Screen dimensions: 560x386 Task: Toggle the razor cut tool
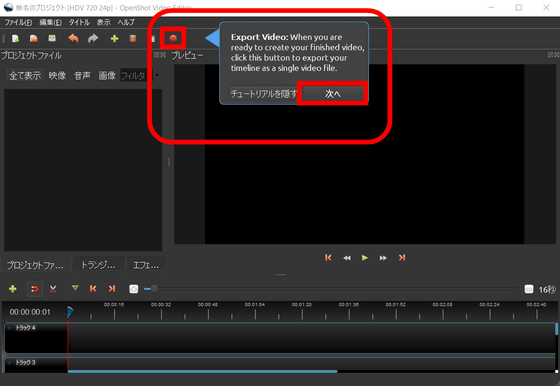tap(53, 289)
